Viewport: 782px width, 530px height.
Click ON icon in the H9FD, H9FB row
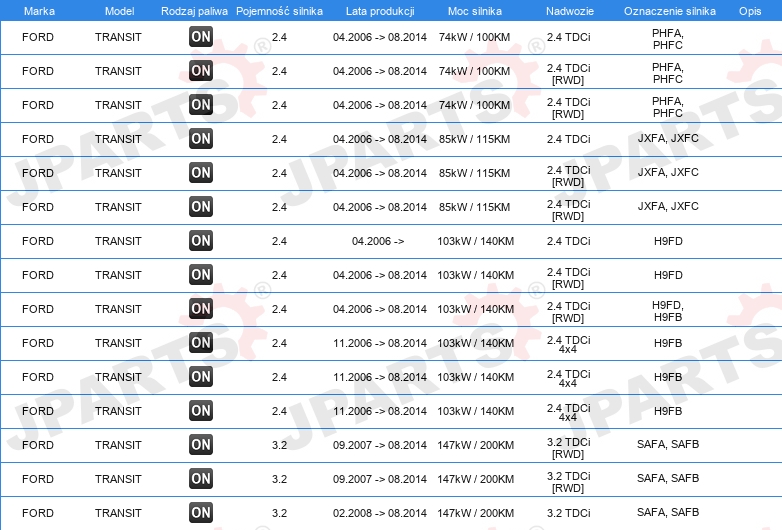click(x=201, y=309)
